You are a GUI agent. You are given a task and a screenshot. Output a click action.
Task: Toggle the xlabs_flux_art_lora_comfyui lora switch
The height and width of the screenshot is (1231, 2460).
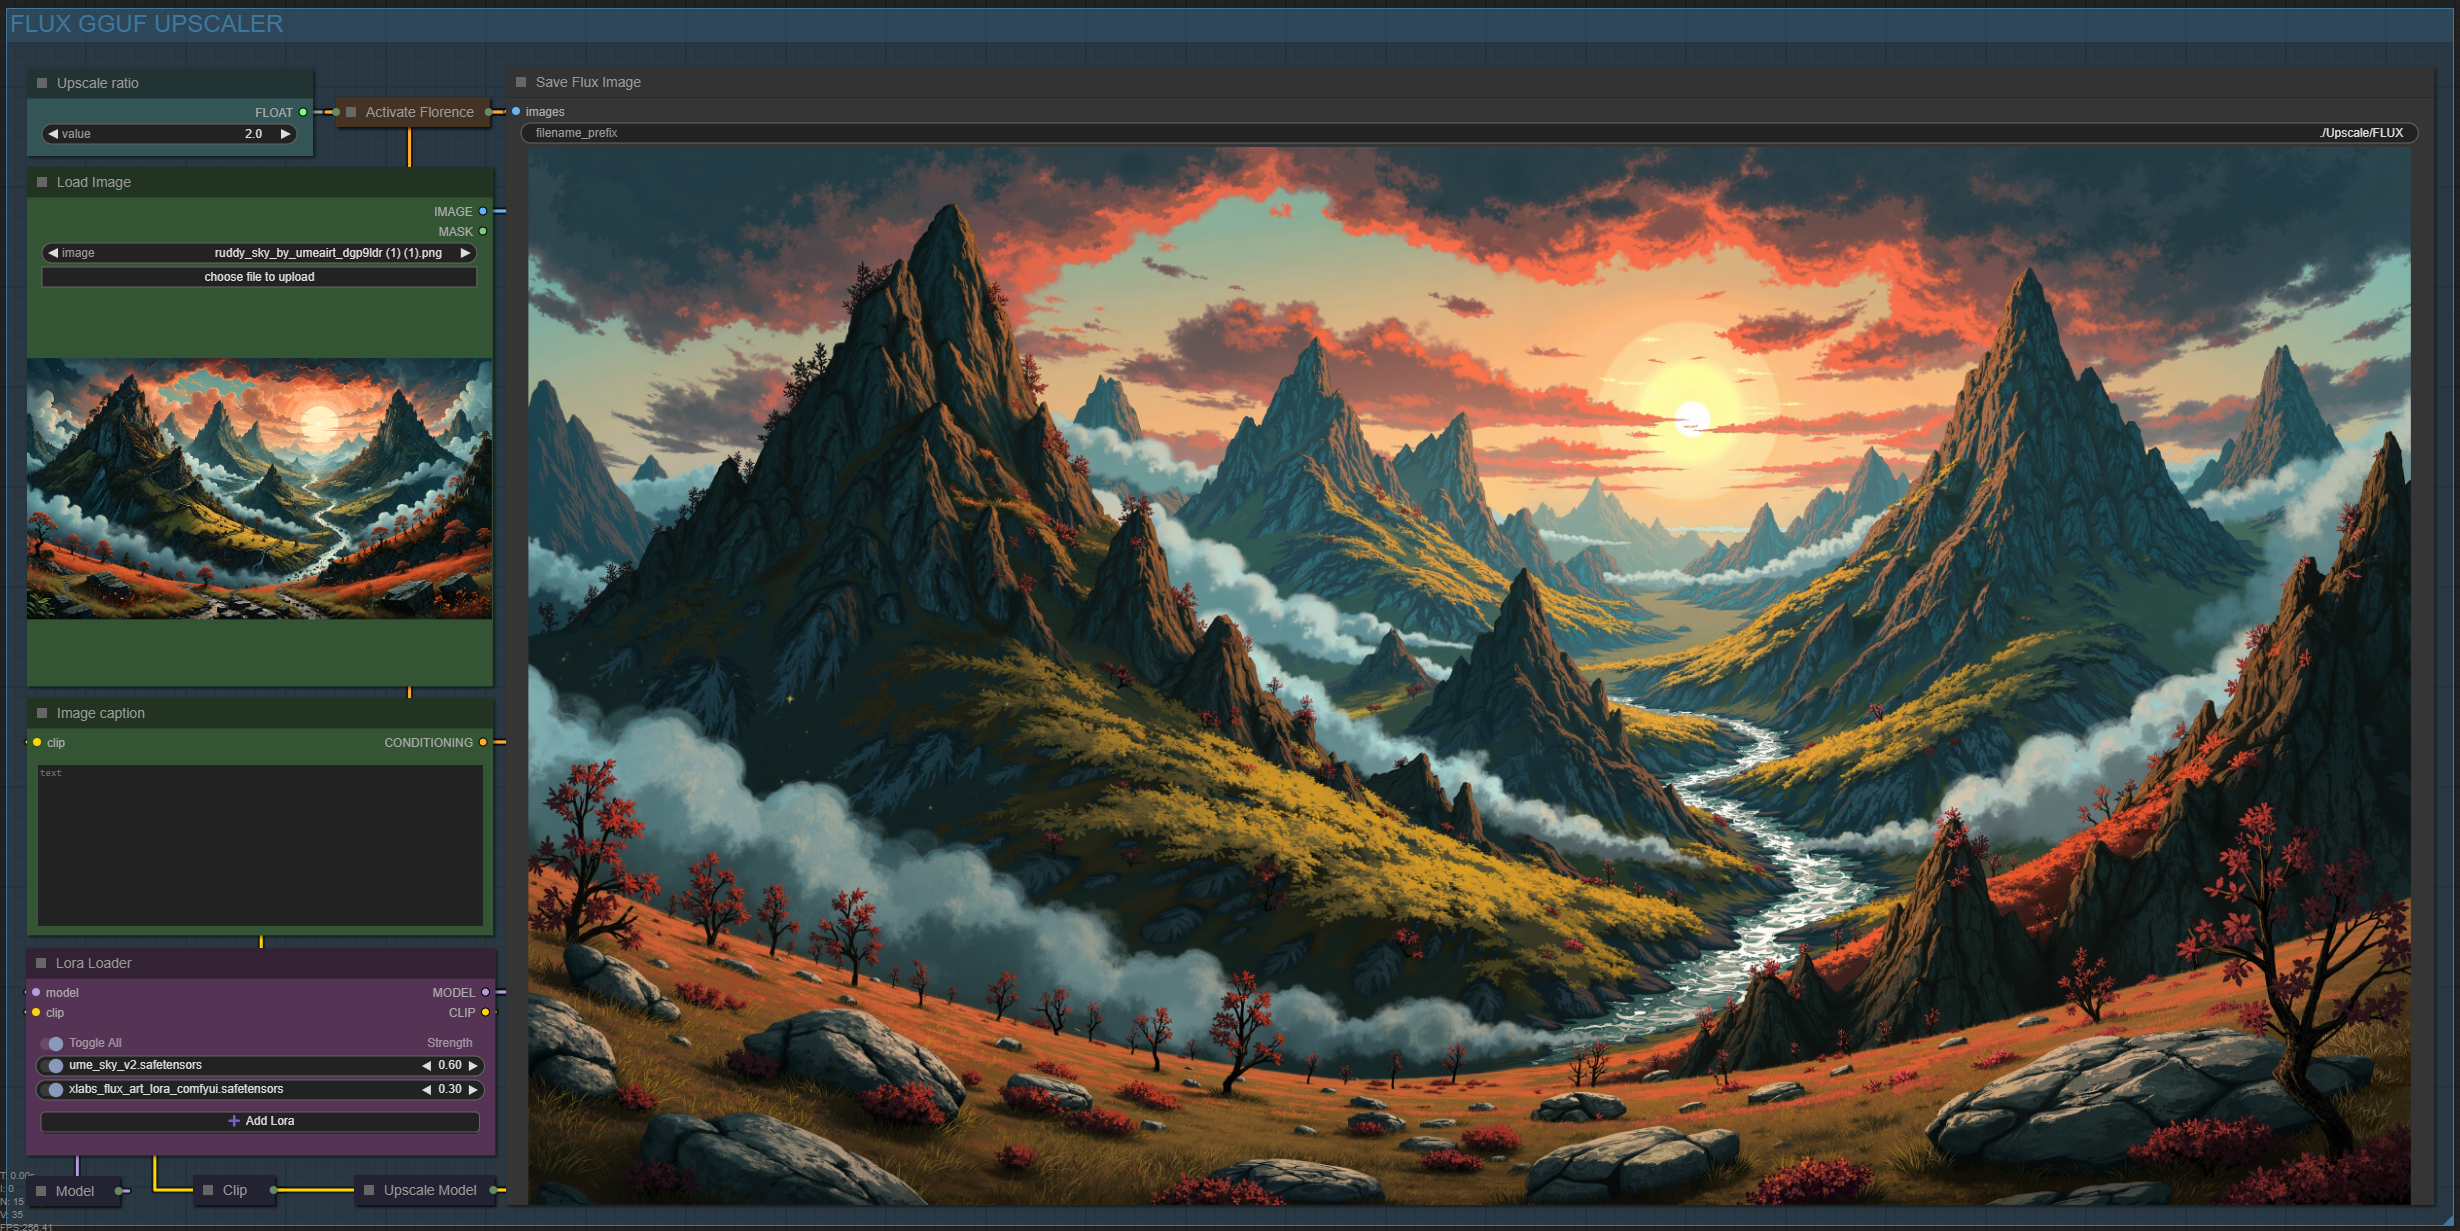coord(55,1090)
